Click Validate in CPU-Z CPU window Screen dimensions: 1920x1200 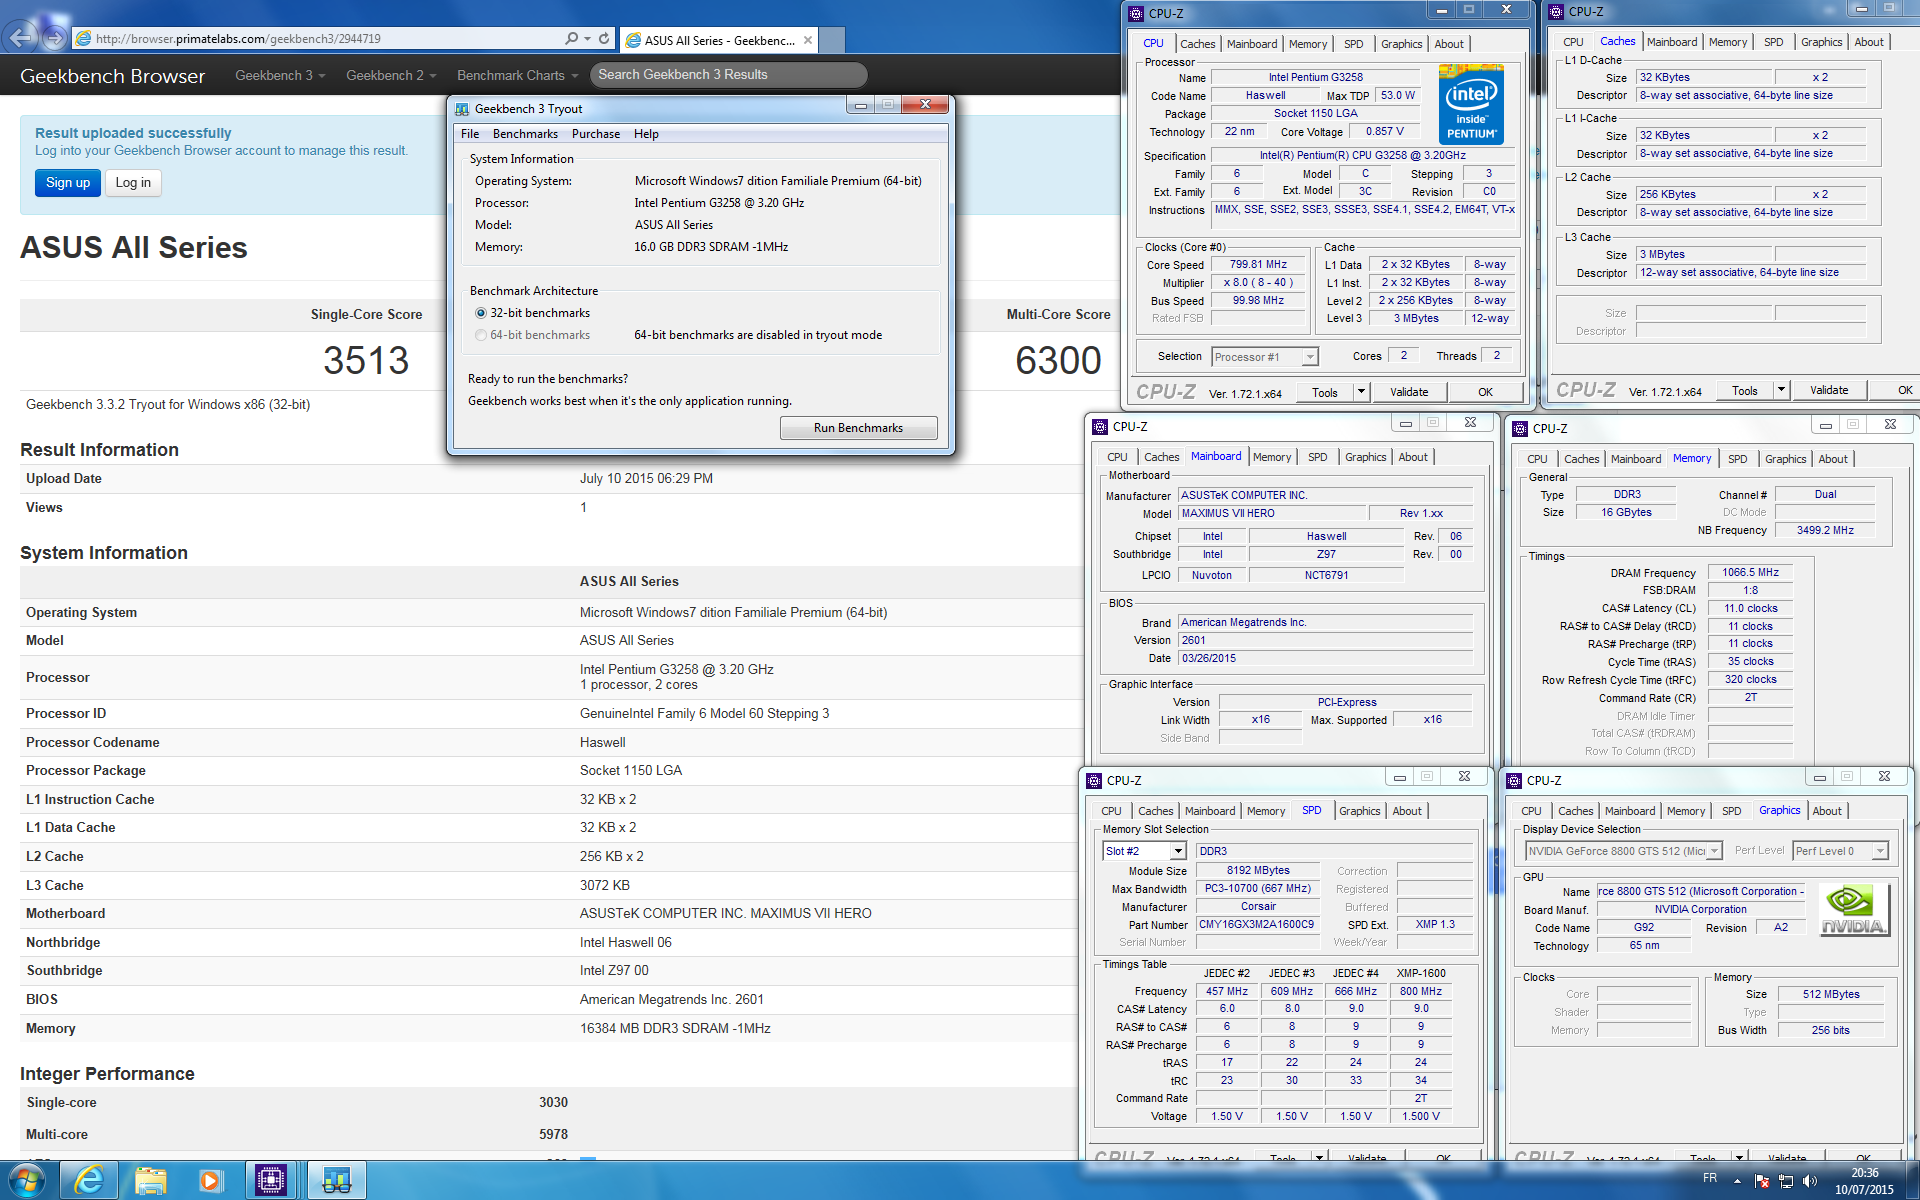(1409, 392)
